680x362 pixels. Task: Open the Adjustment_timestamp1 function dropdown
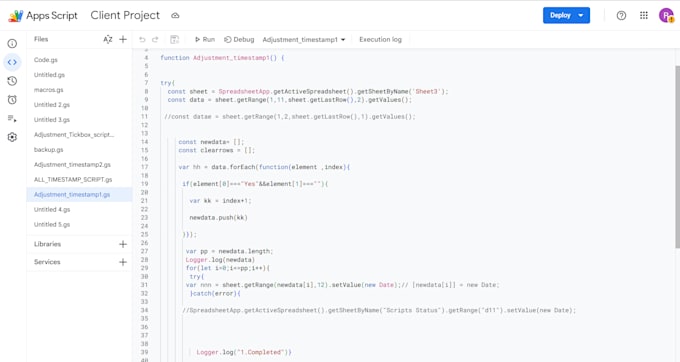pyautogui.click(x=304, y=39)
